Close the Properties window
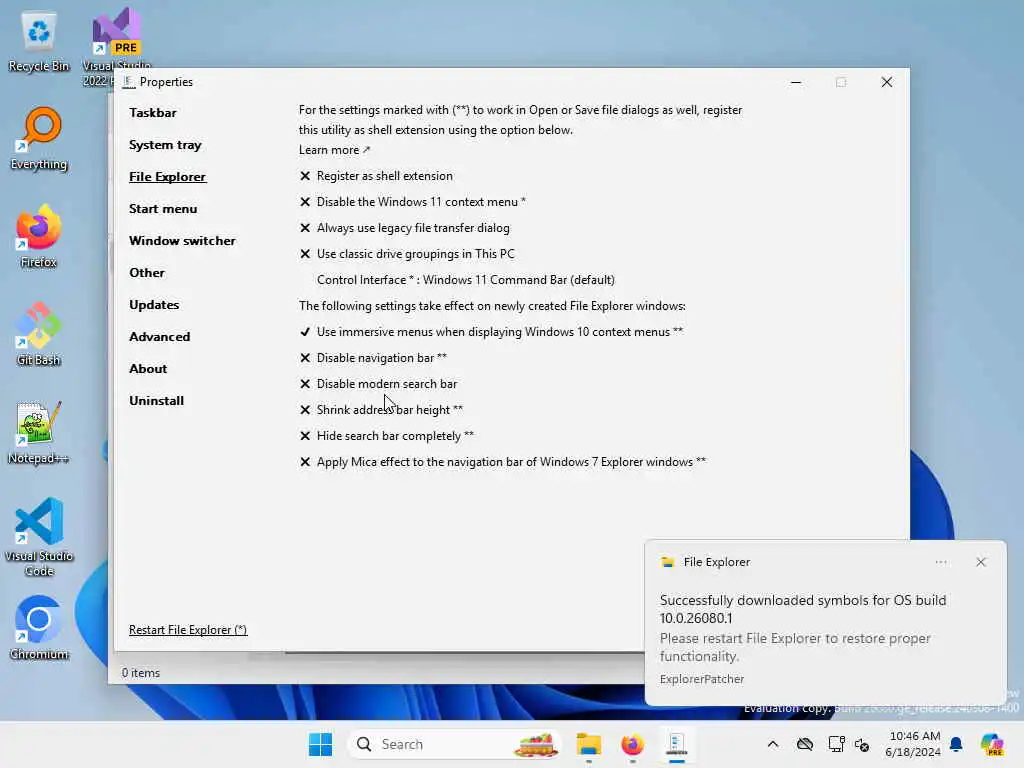Image resolution: width=1024 pixels, height=768 pixels. tap(887, 82)
